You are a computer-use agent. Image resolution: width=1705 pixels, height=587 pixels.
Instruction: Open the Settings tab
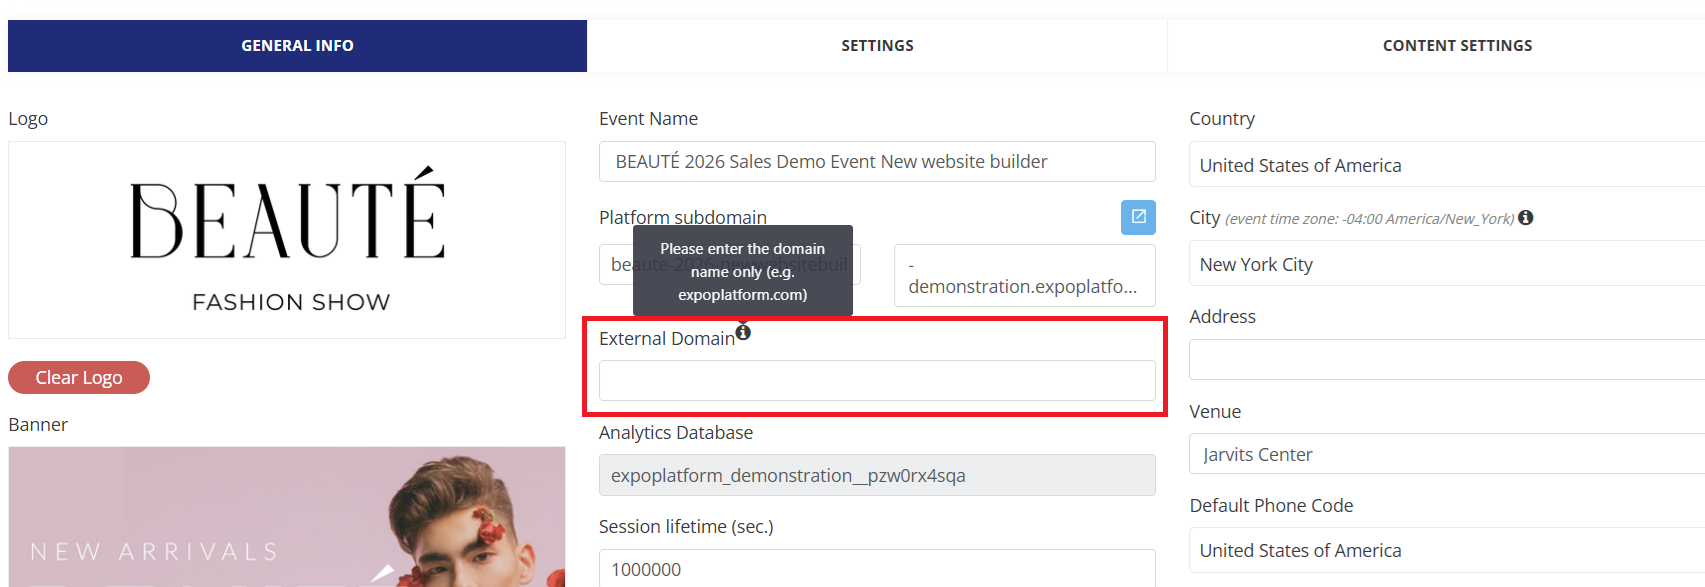point(877,46)
